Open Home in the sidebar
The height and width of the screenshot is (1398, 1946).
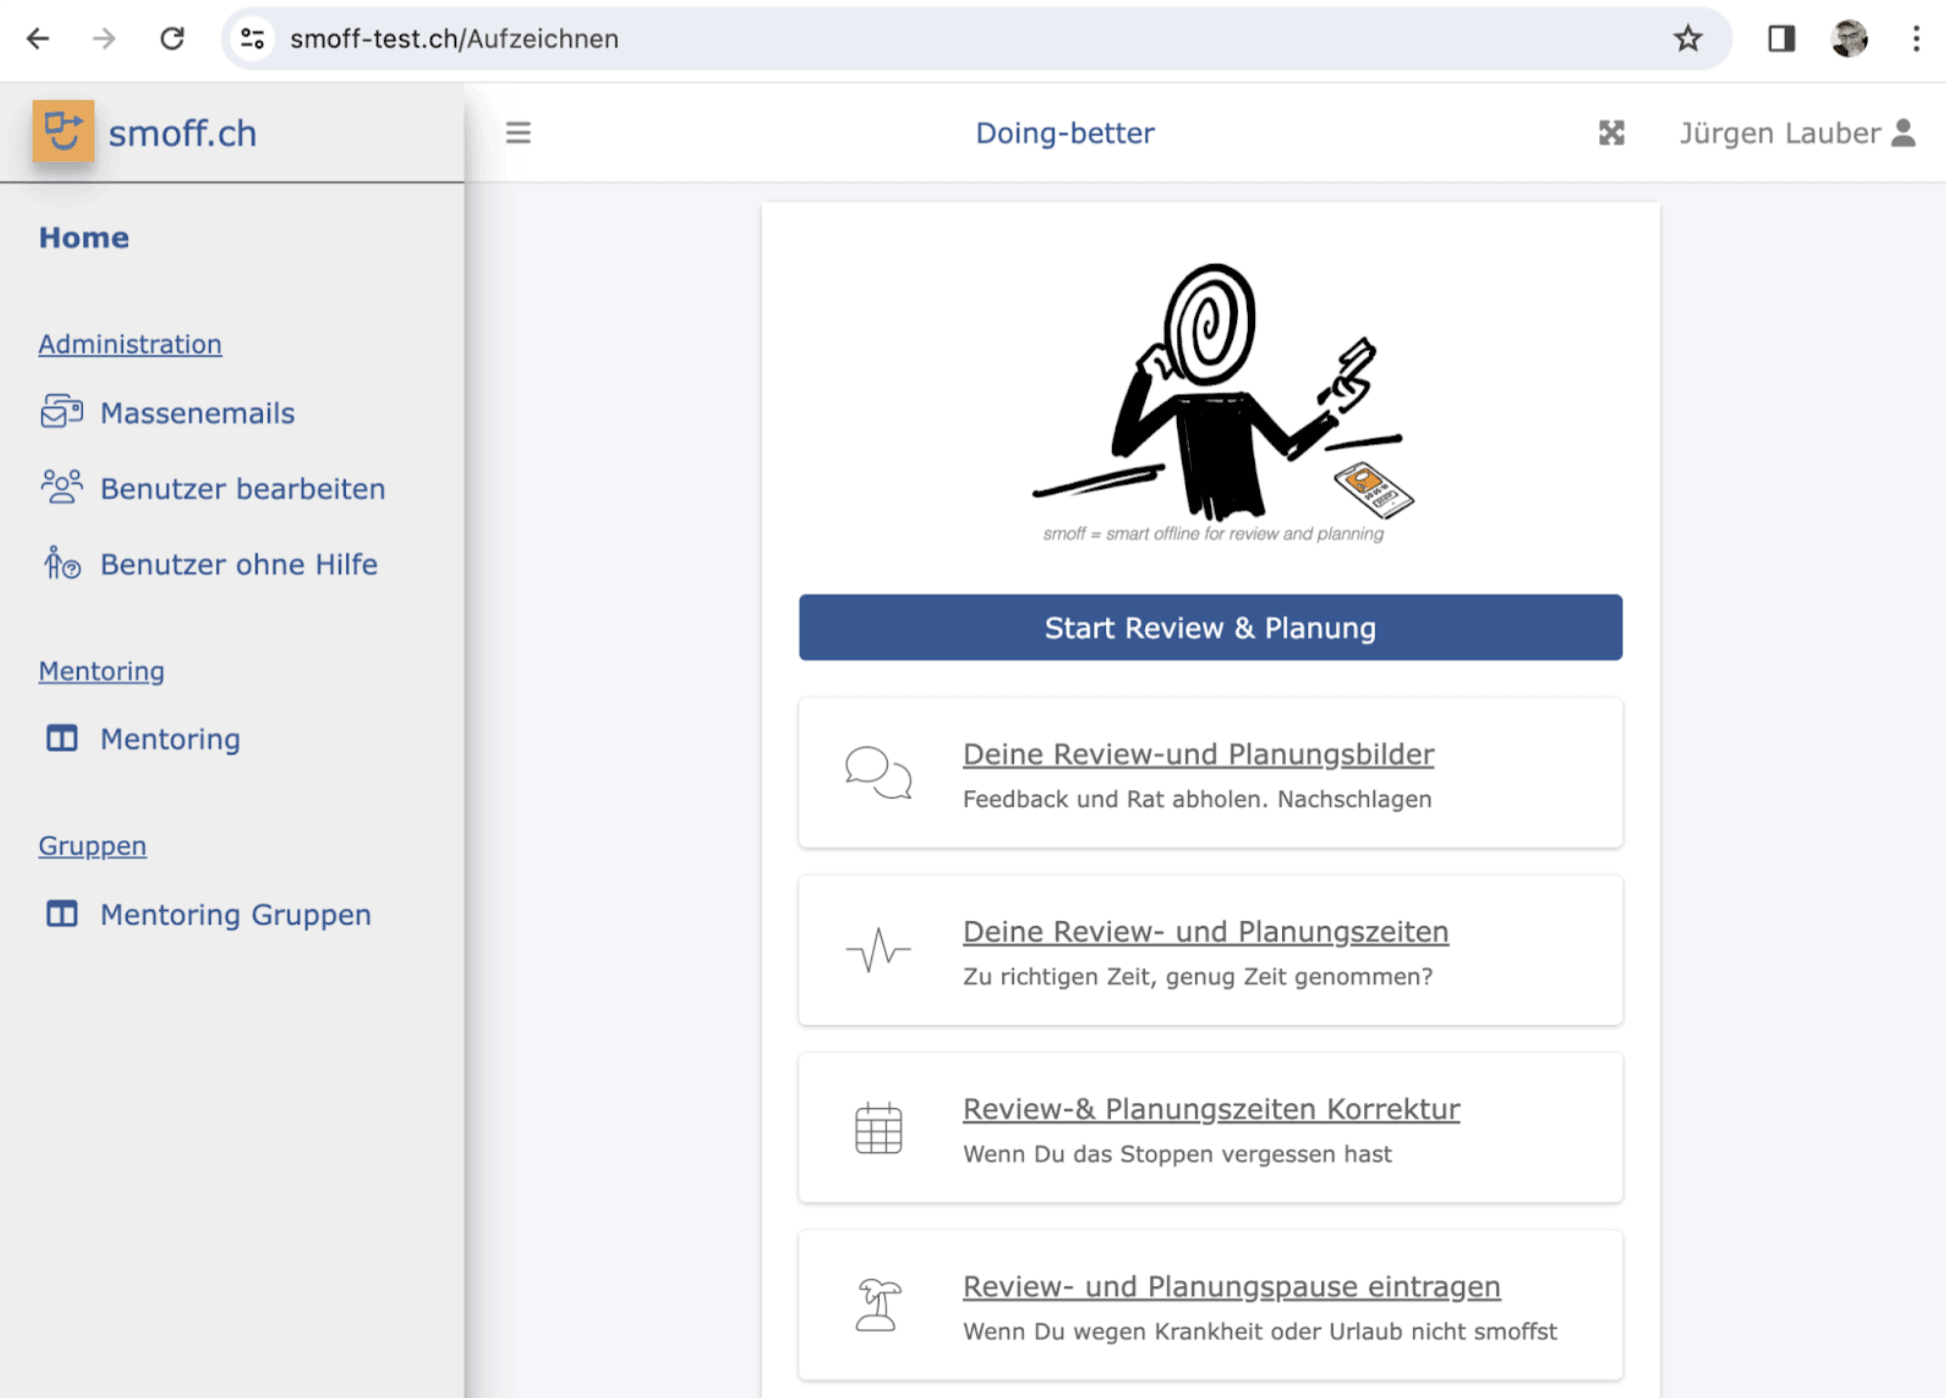(84, 237)
